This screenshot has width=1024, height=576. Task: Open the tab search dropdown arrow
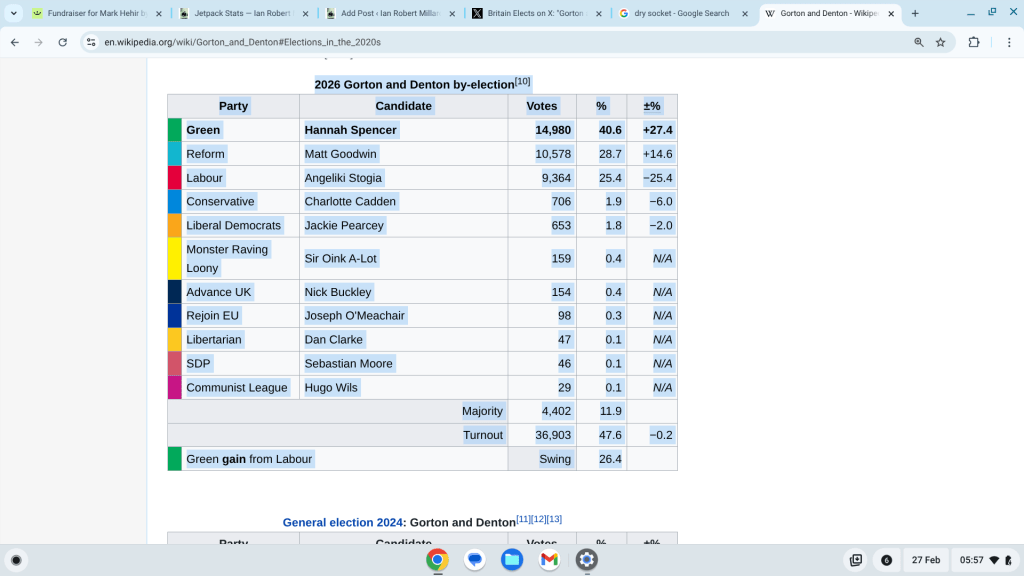14,14
